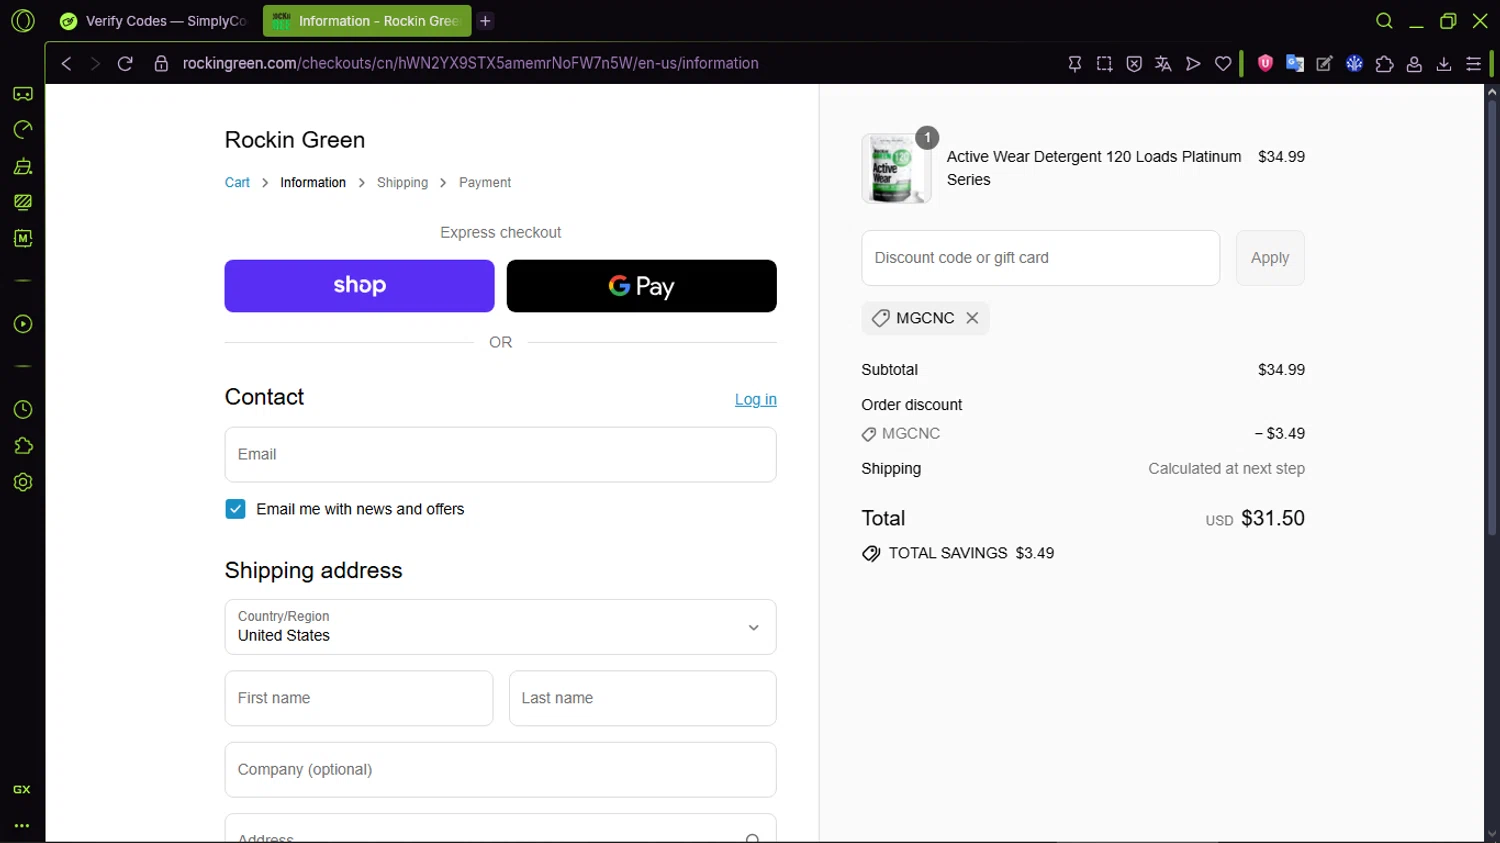This screenshot has width=1500, height=843.
Task: Click the Company (optional) field
Action: (x=501, y=770)
